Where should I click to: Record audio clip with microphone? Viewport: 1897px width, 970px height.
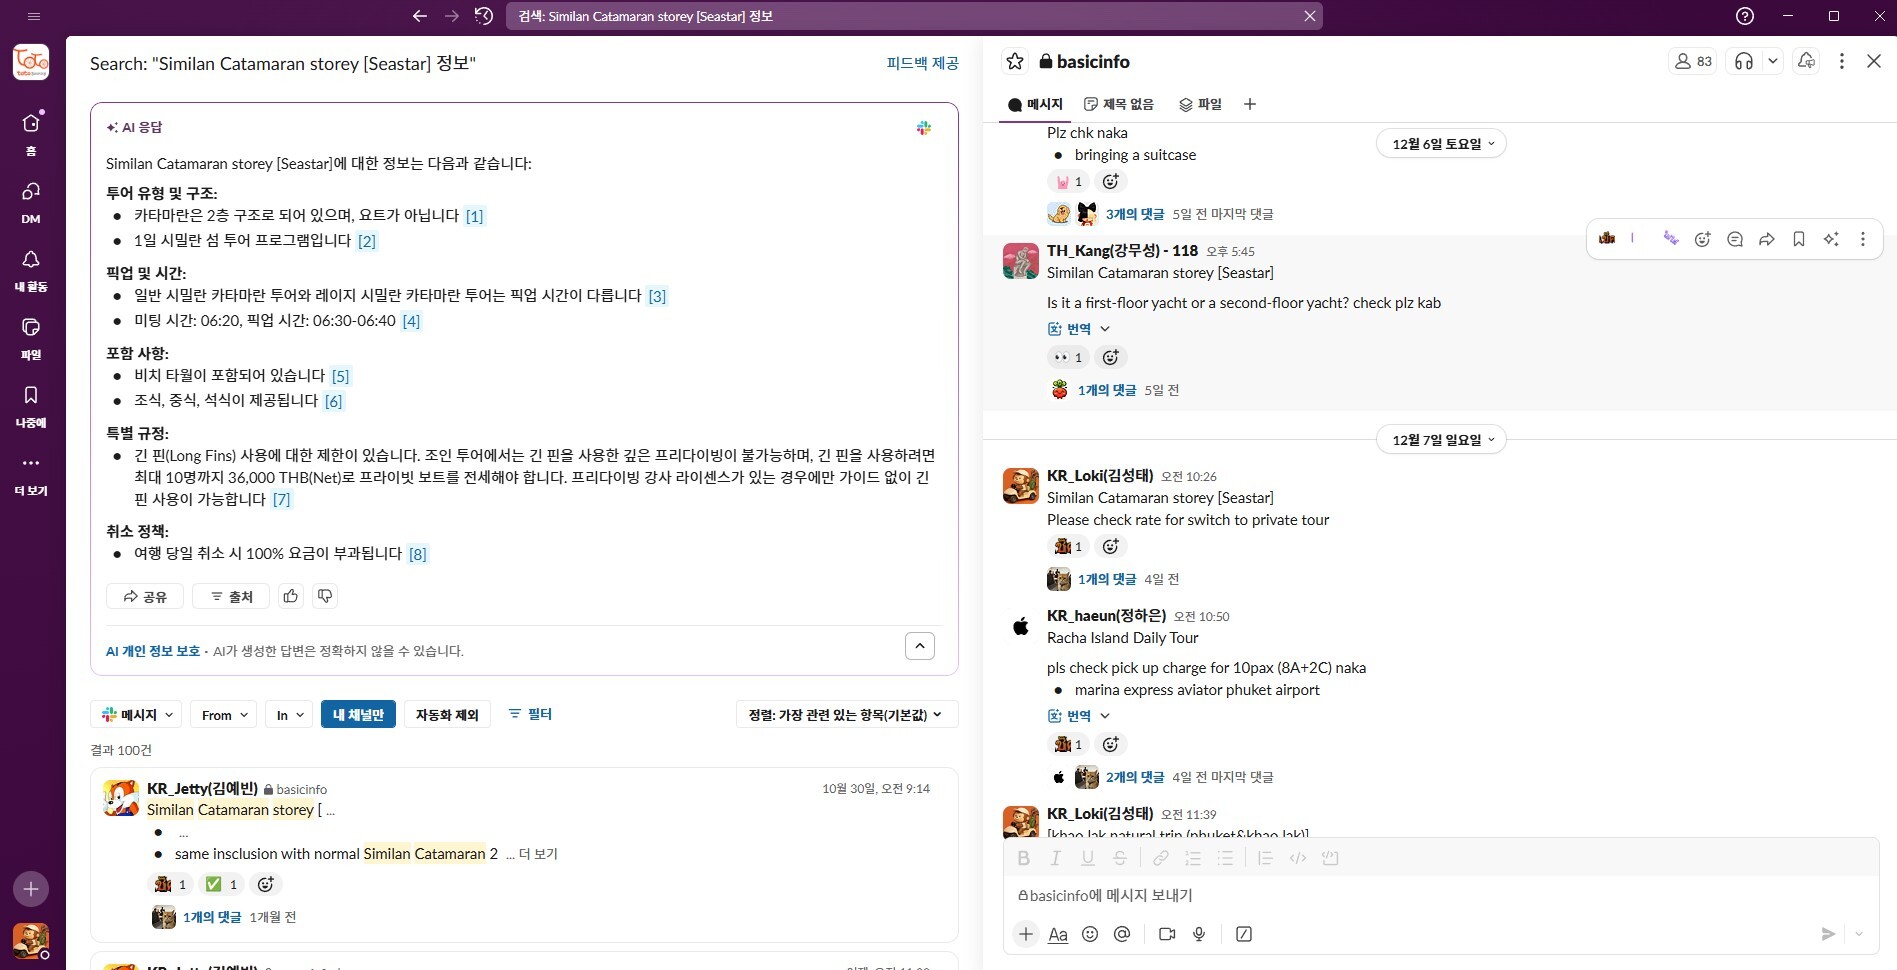pos(1199,934)
